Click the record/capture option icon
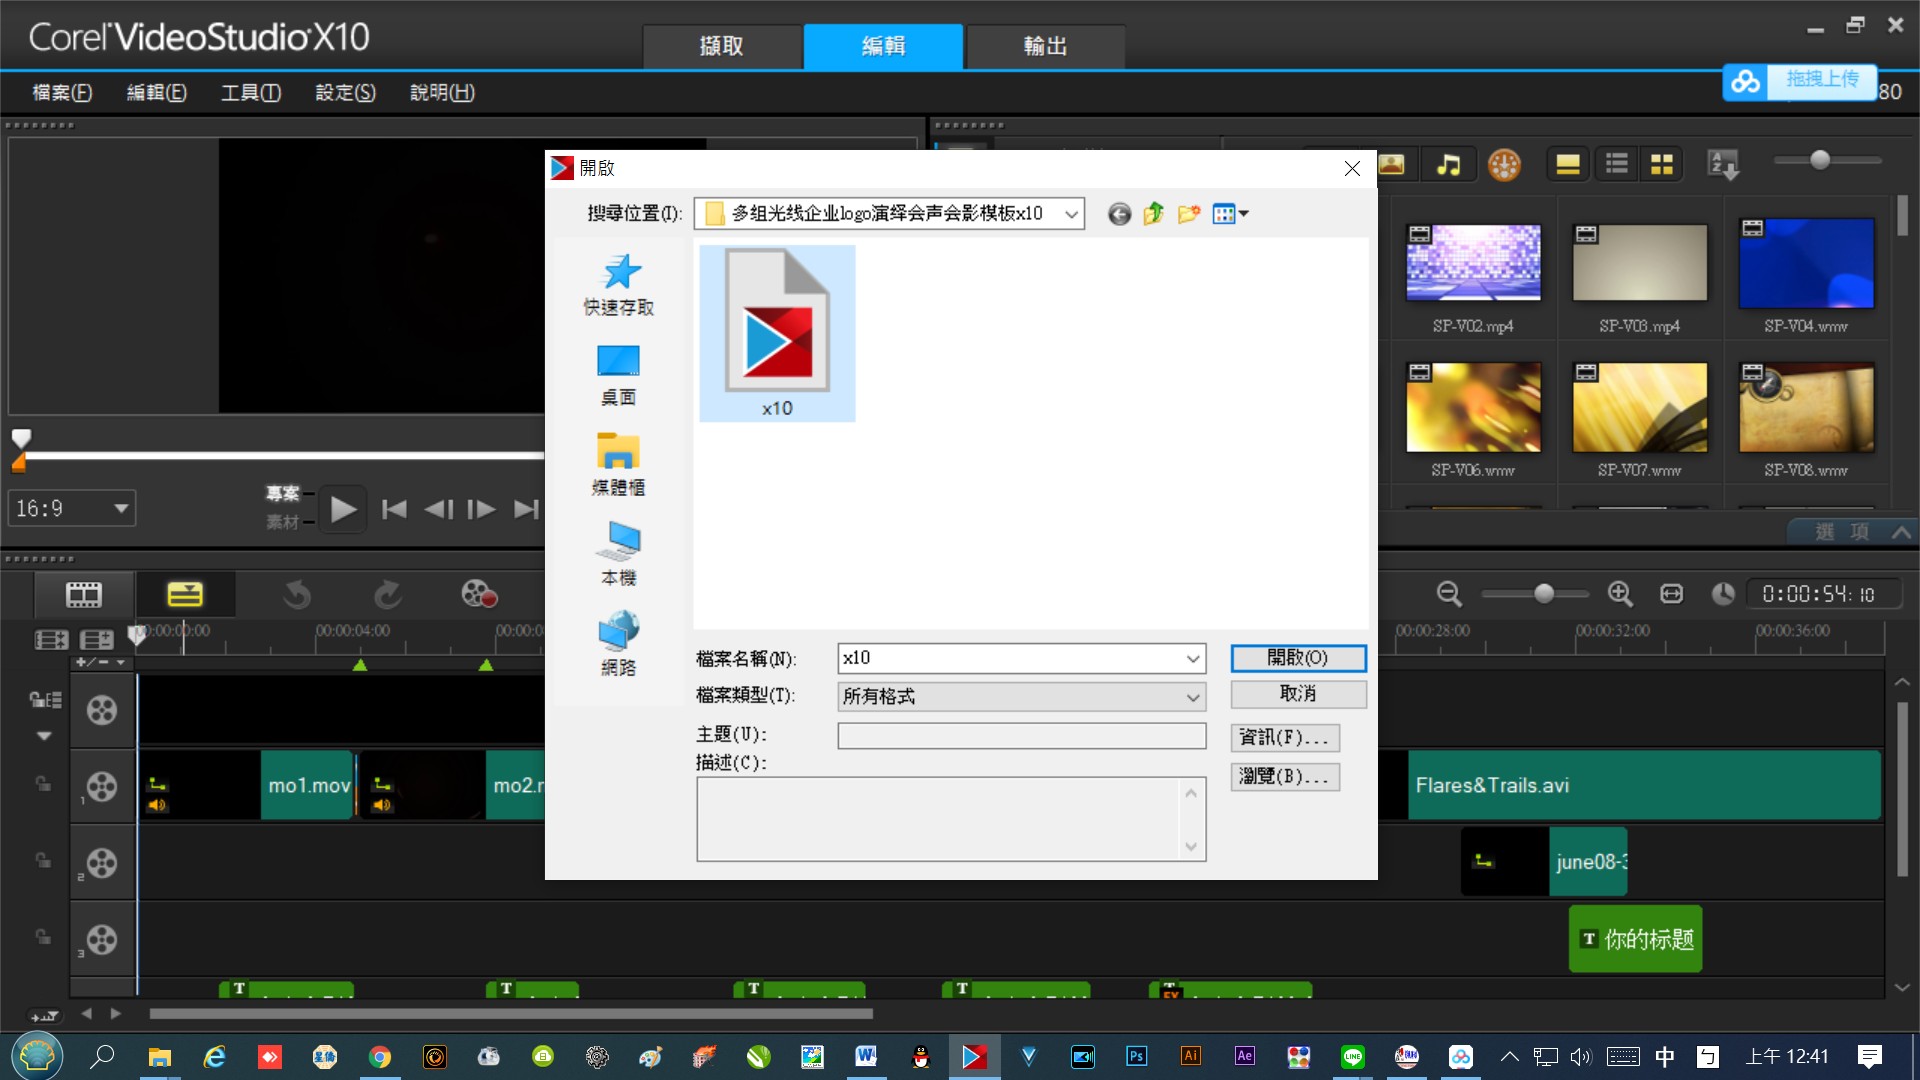This screenshot has height=1080, width=1920. tap(479, 596)
